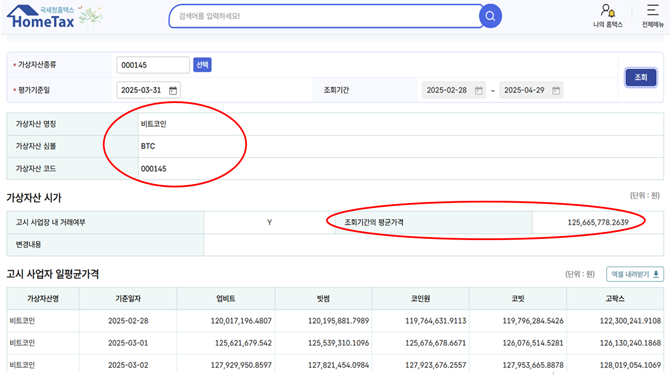This screenshot has height=377, width=670.
Task: Click the 기준일자 column header
Action: [x=128, y=298]
